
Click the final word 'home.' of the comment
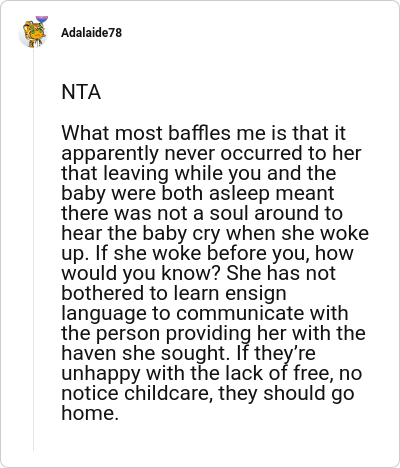[x=90, y=413]
